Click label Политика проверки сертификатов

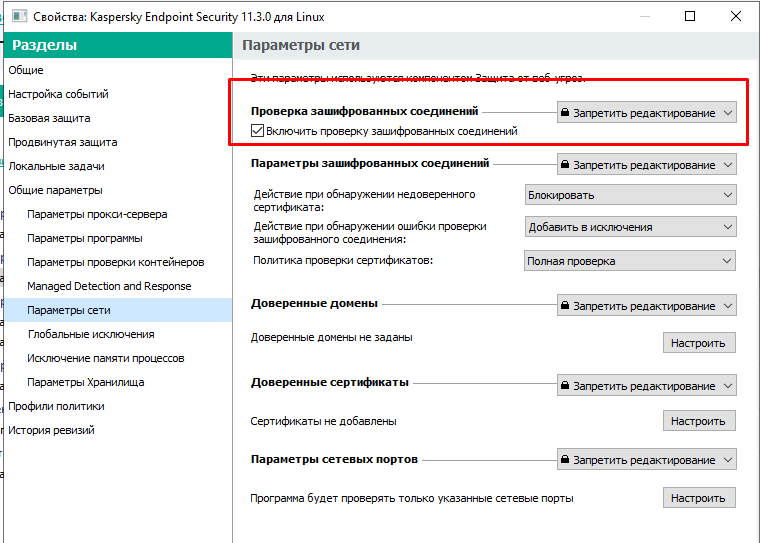(343, 260)
